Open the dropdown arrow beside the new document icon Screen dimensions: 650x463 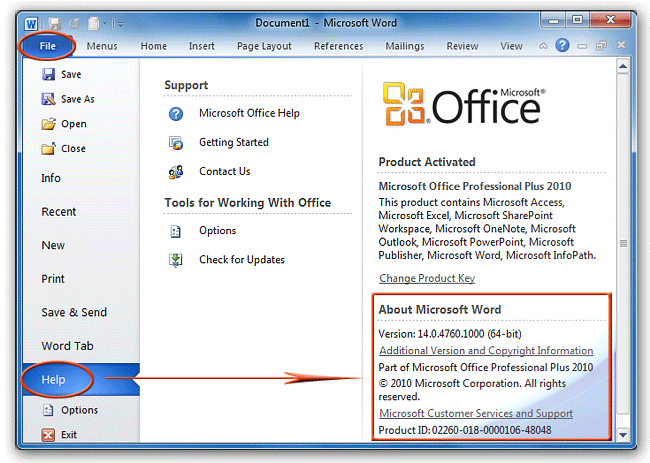[105, 24]
